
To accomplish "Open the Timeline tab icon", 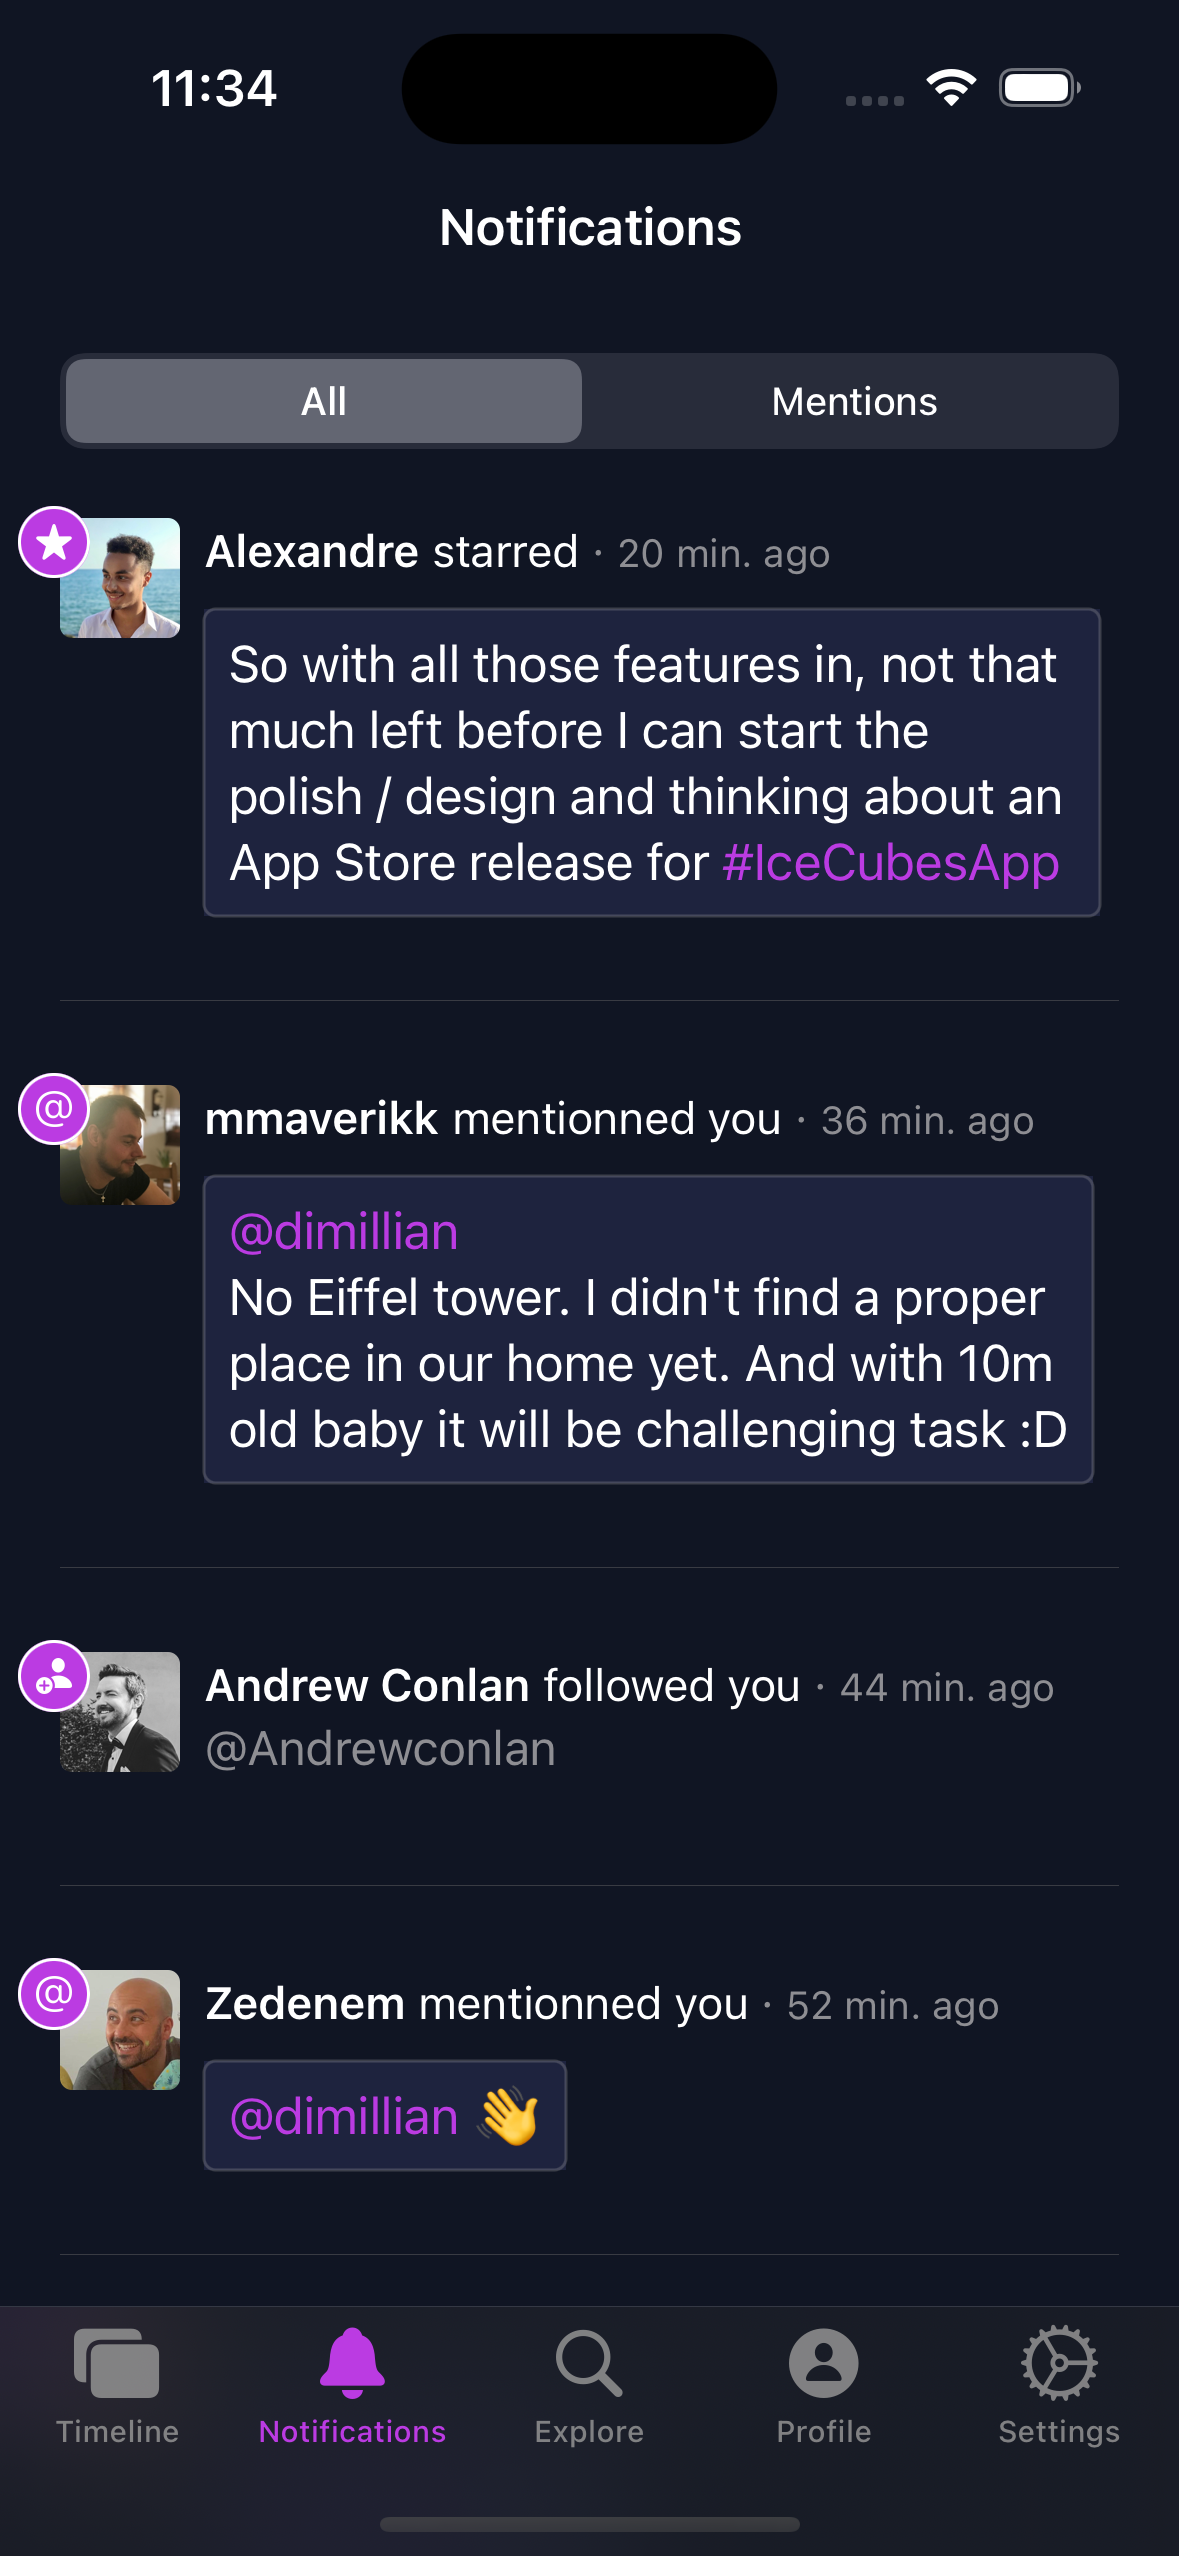I will click(117, 2364).
